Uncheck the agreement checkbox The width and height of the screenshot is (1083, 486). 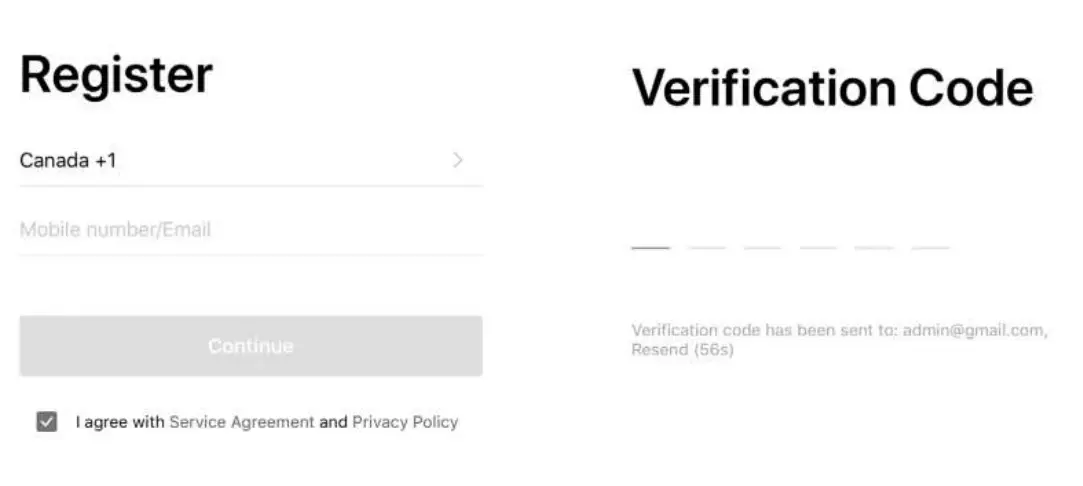(x=47, y=422)
